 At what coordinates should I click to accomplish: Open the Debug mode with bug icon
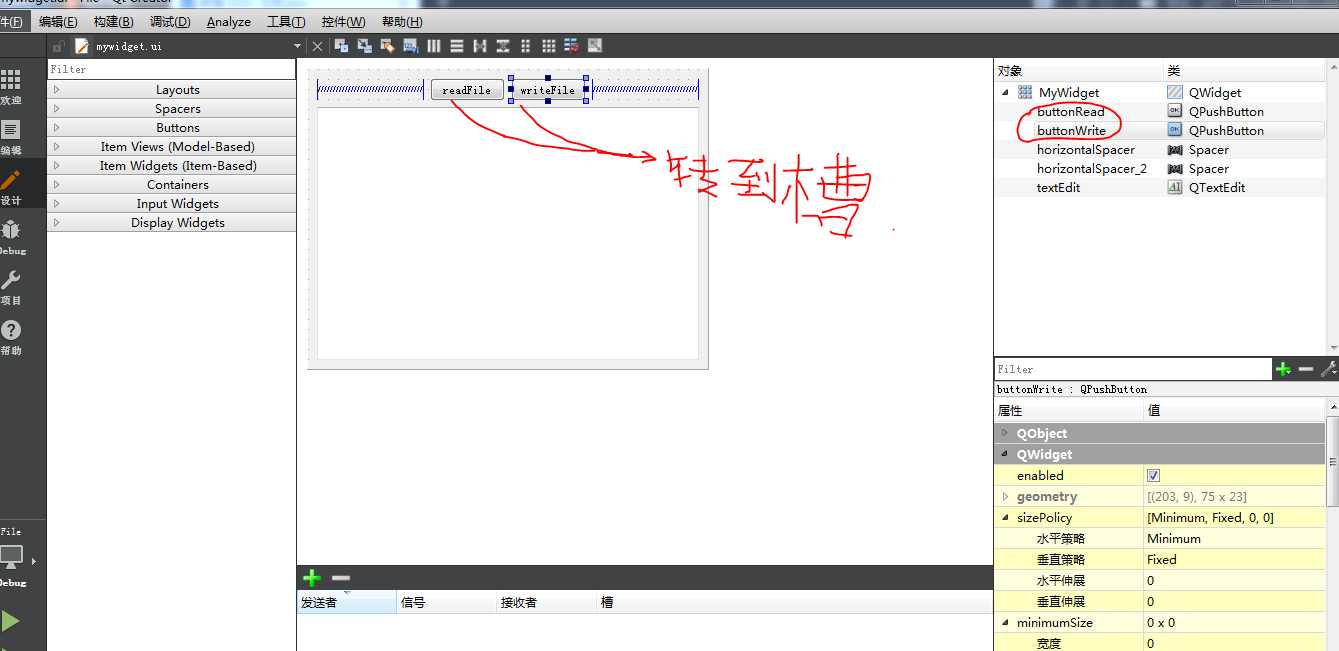tap(11, 237)
